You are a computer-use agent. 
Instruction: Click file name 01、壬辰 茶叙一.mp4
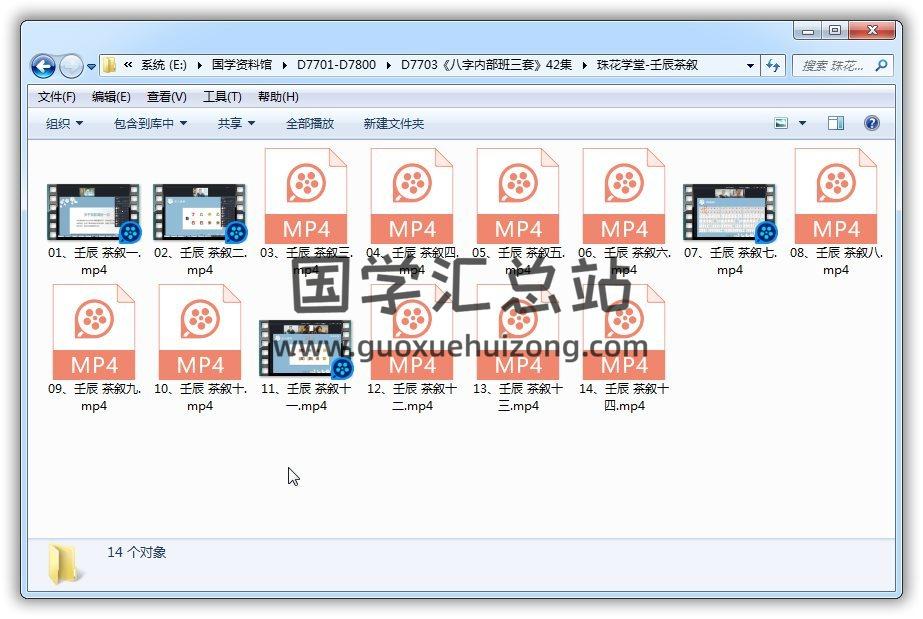(x=94, y=261)
